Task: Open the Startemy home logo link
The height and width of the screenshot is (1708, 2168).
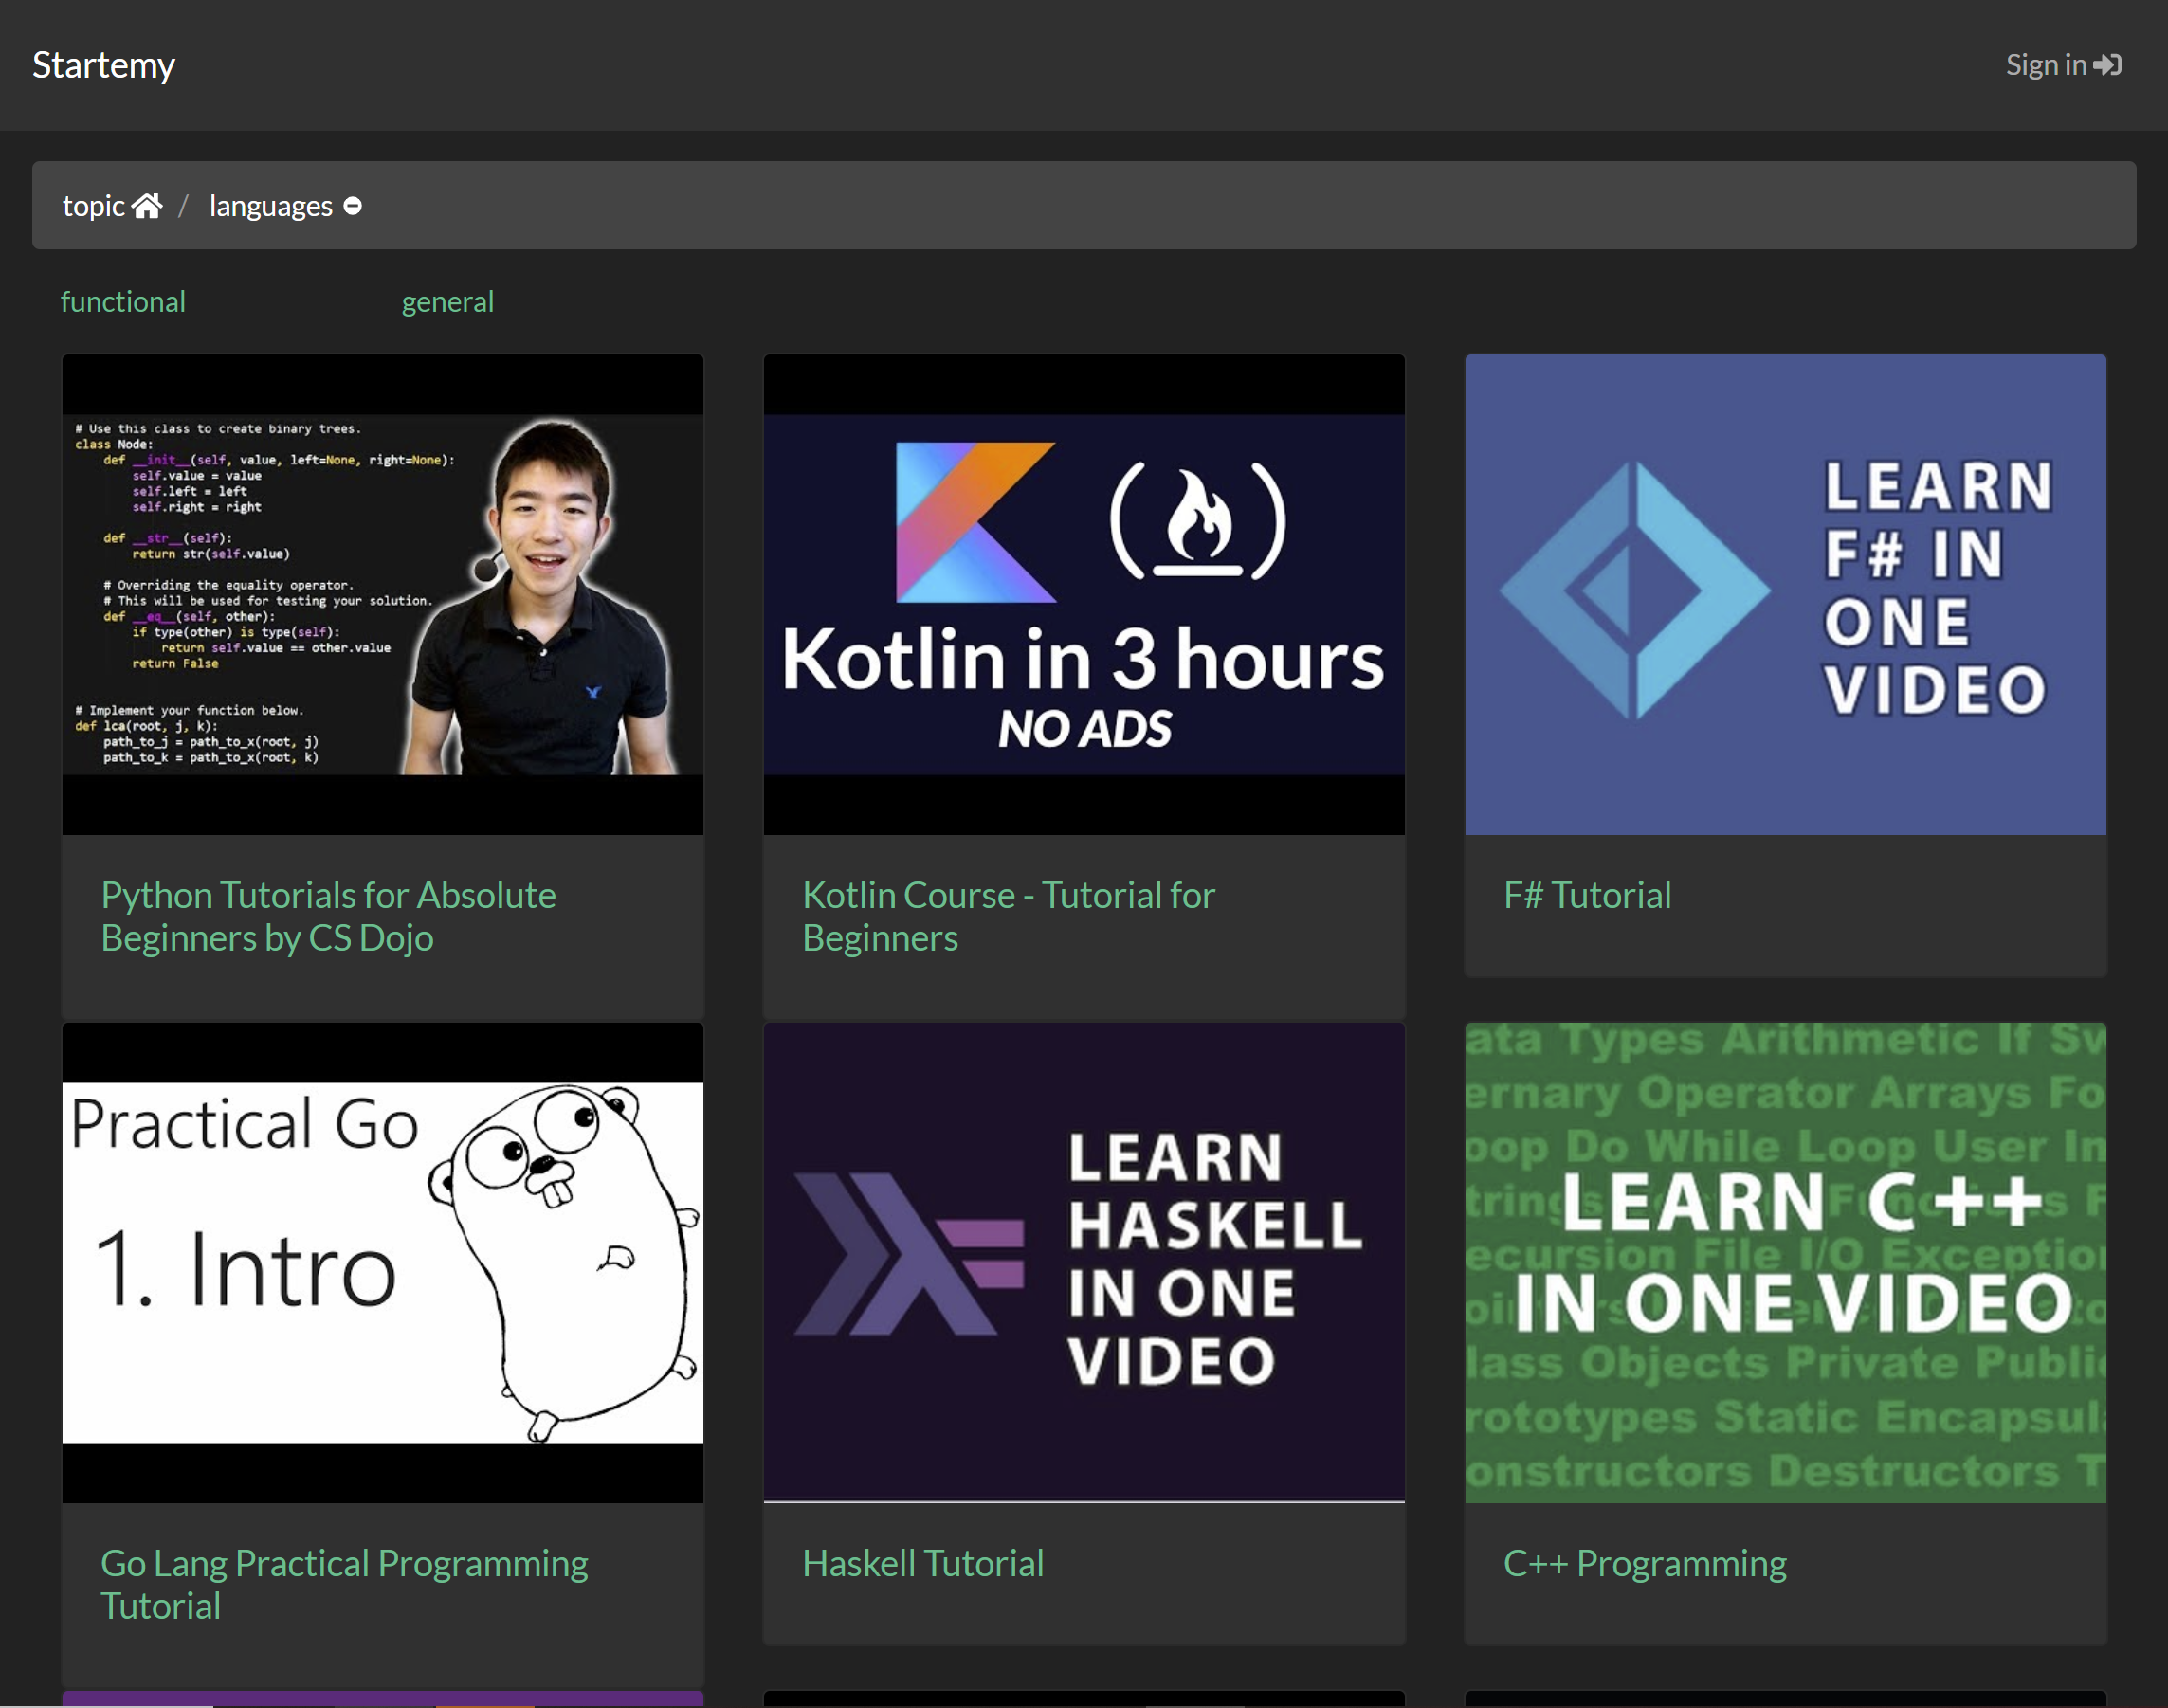Action: 103,65
